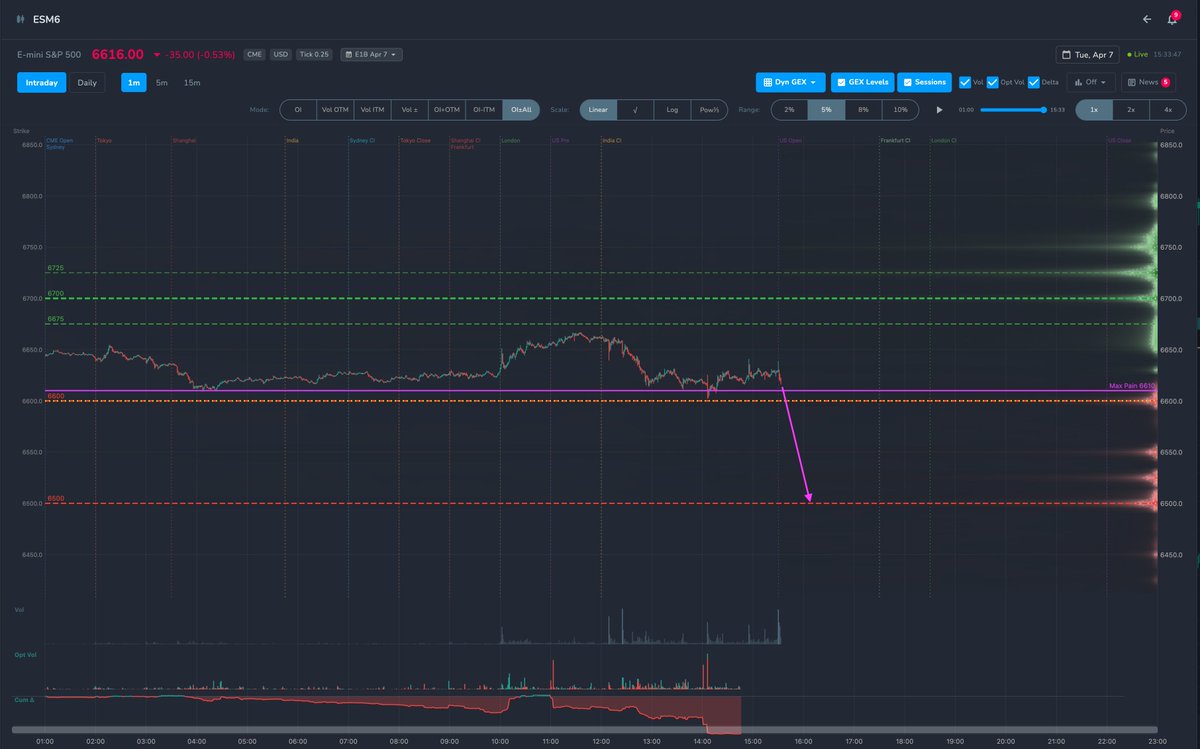Toggle the Sessions checkbox button
This screenshot has width=1200, height=749.
tap(925, 82)
